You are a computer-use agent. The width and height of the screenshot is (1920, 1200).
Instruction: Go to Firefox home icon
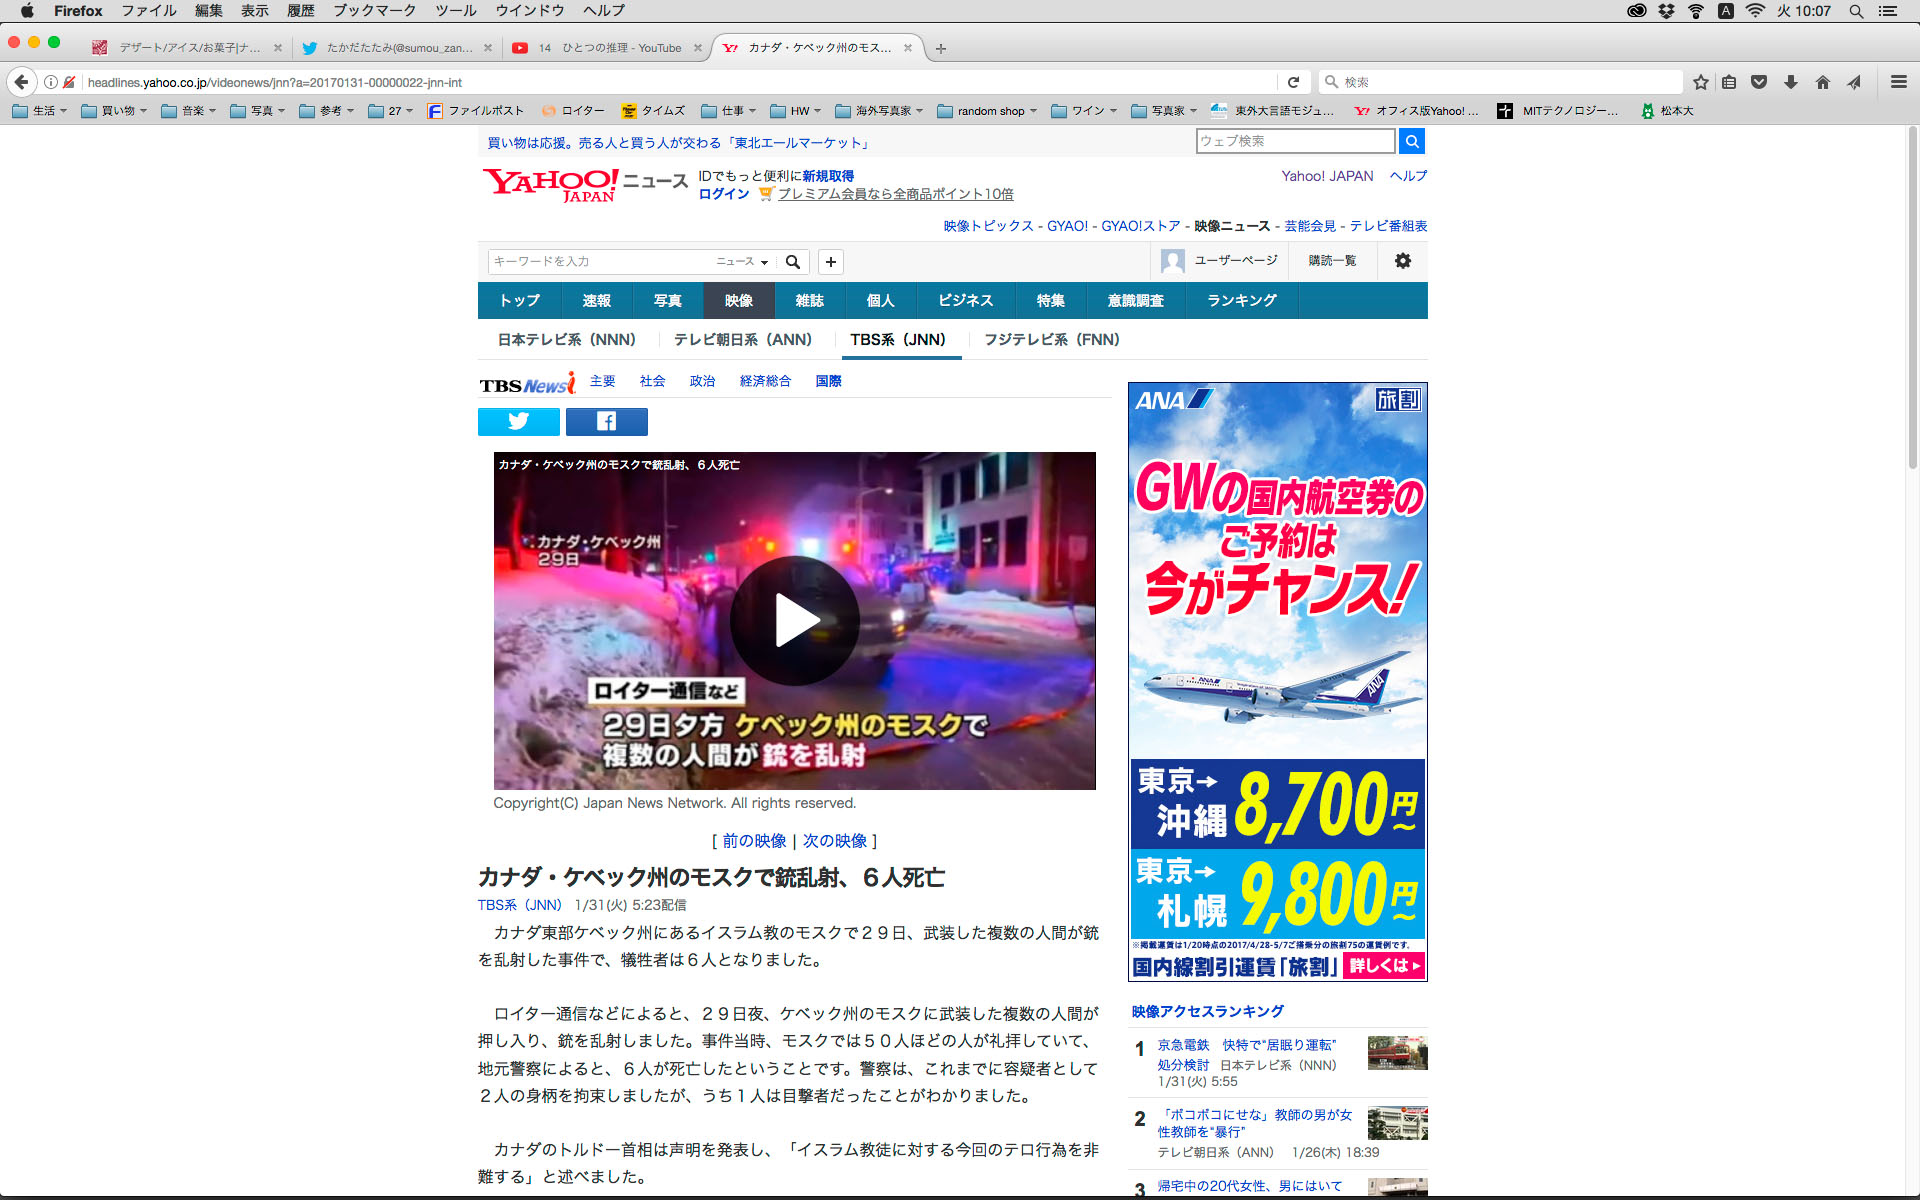tap(1822, 82)
